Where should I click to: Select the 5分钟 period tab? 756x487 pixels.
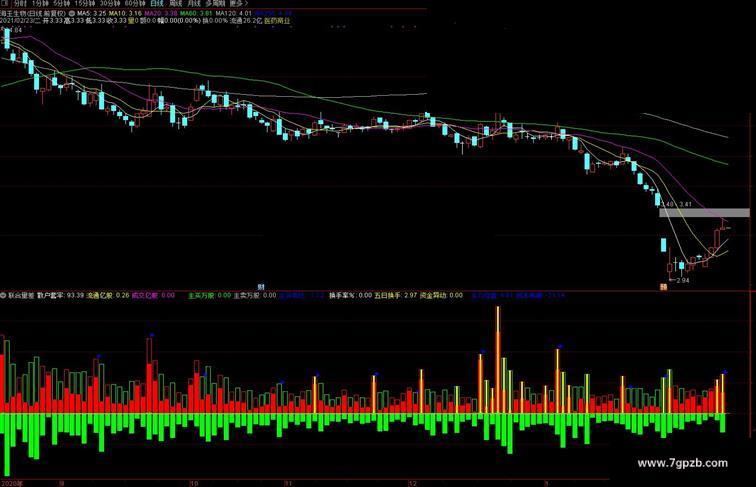(x=62, y=3)
